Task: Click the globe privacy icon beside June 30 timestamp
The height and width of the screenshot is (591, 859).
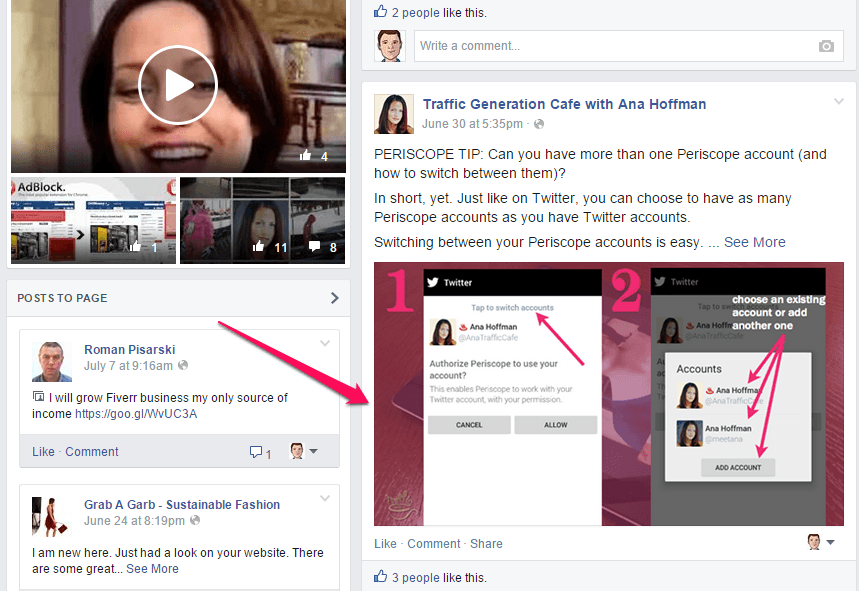Action: [539, 124]
